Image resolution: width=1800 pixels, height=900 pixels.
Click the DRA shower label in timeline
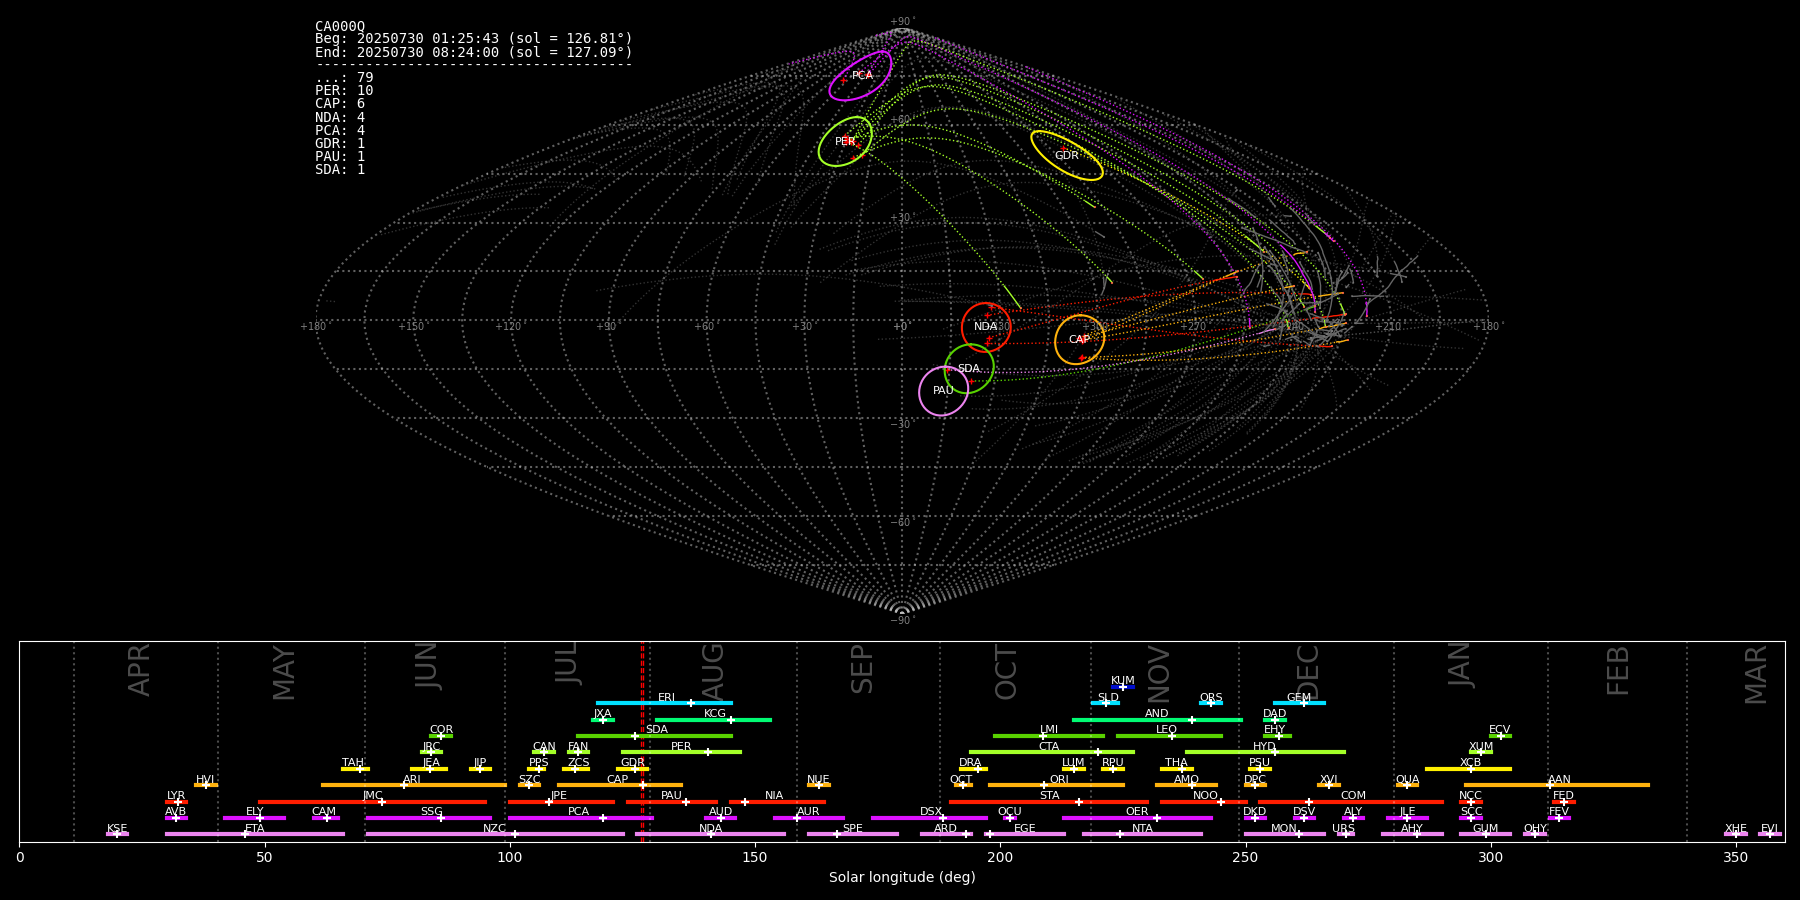(970, 763)
